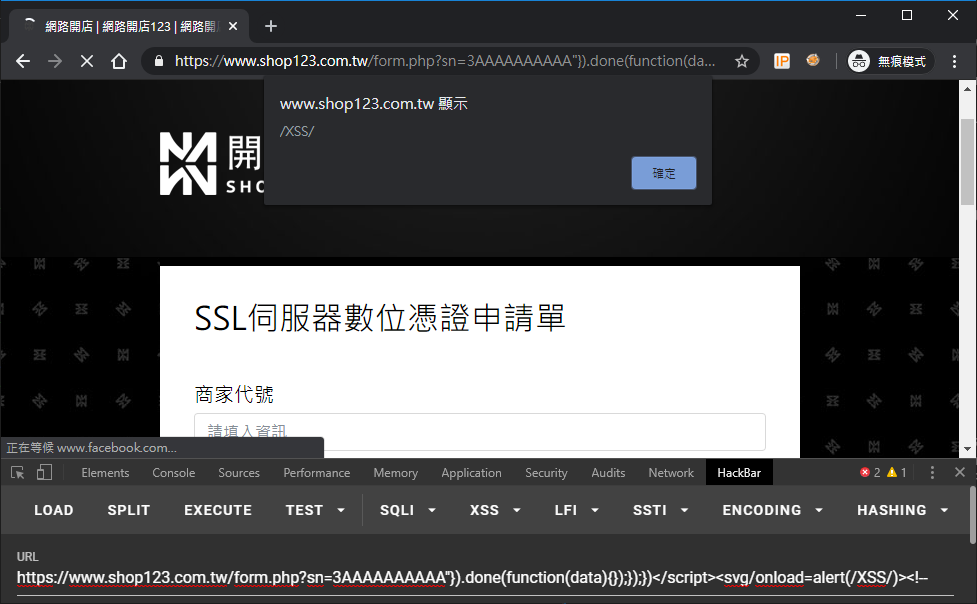
Task: Switch to the Console tab
Action: (174, 472)
